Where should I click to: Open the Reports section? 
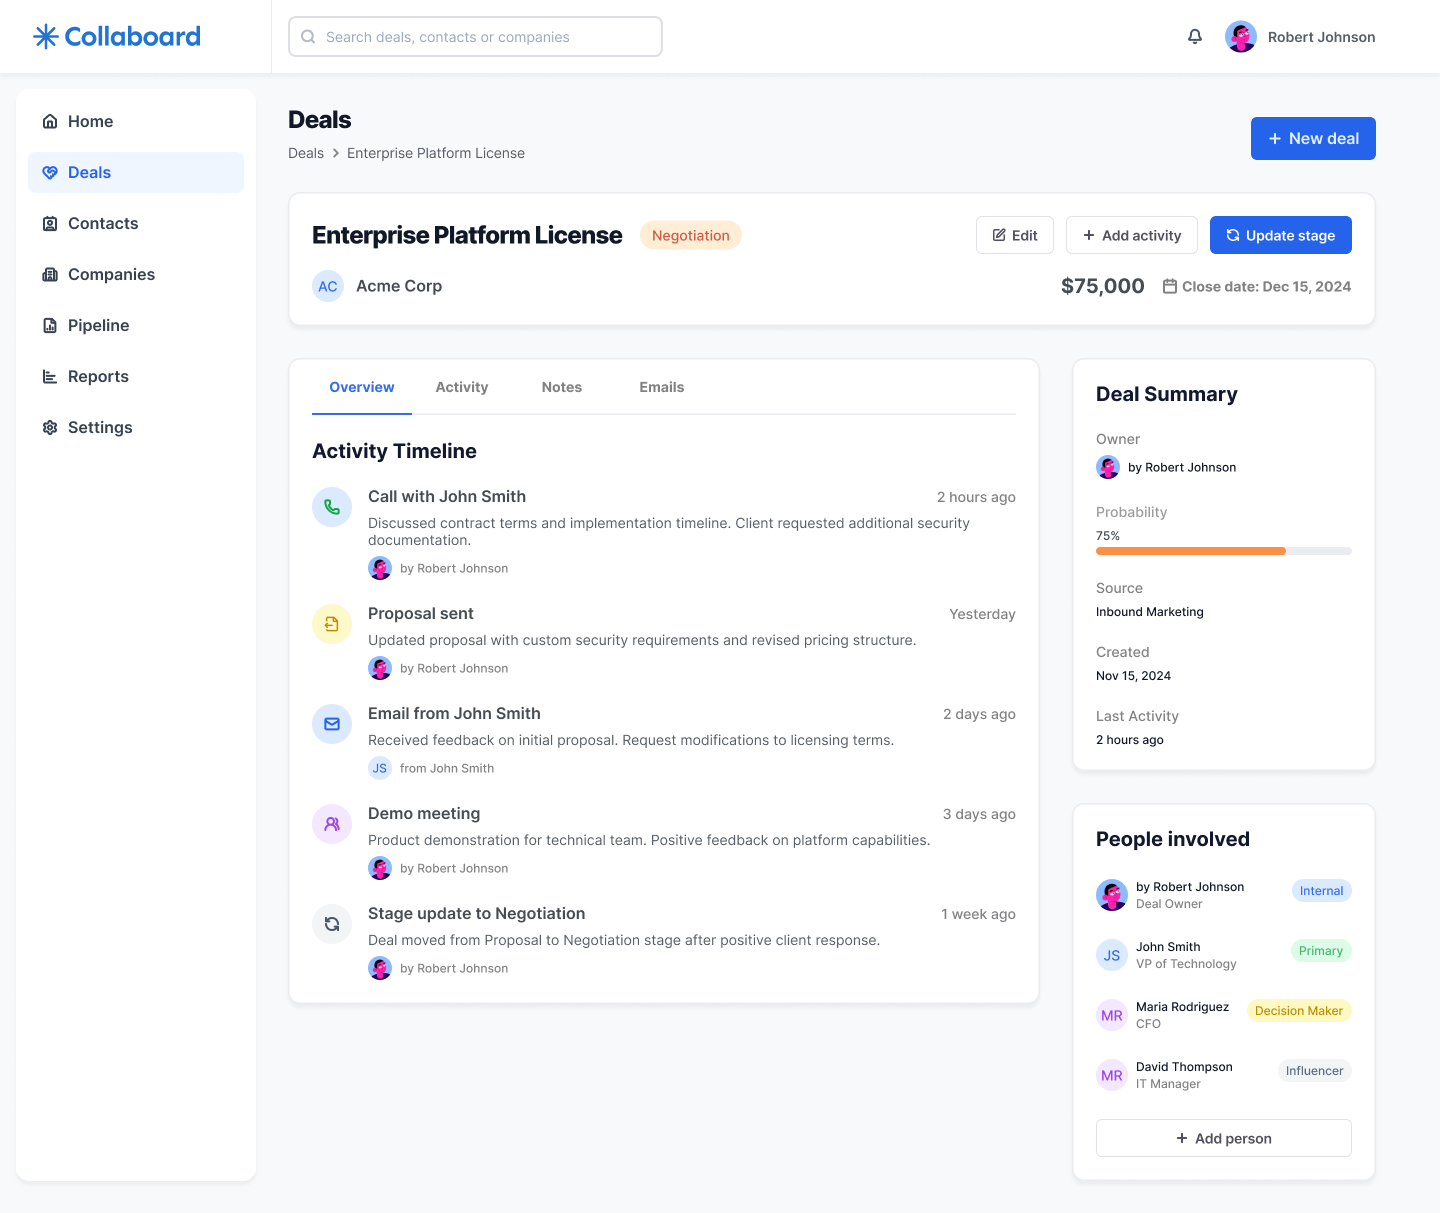coord(97,376)
